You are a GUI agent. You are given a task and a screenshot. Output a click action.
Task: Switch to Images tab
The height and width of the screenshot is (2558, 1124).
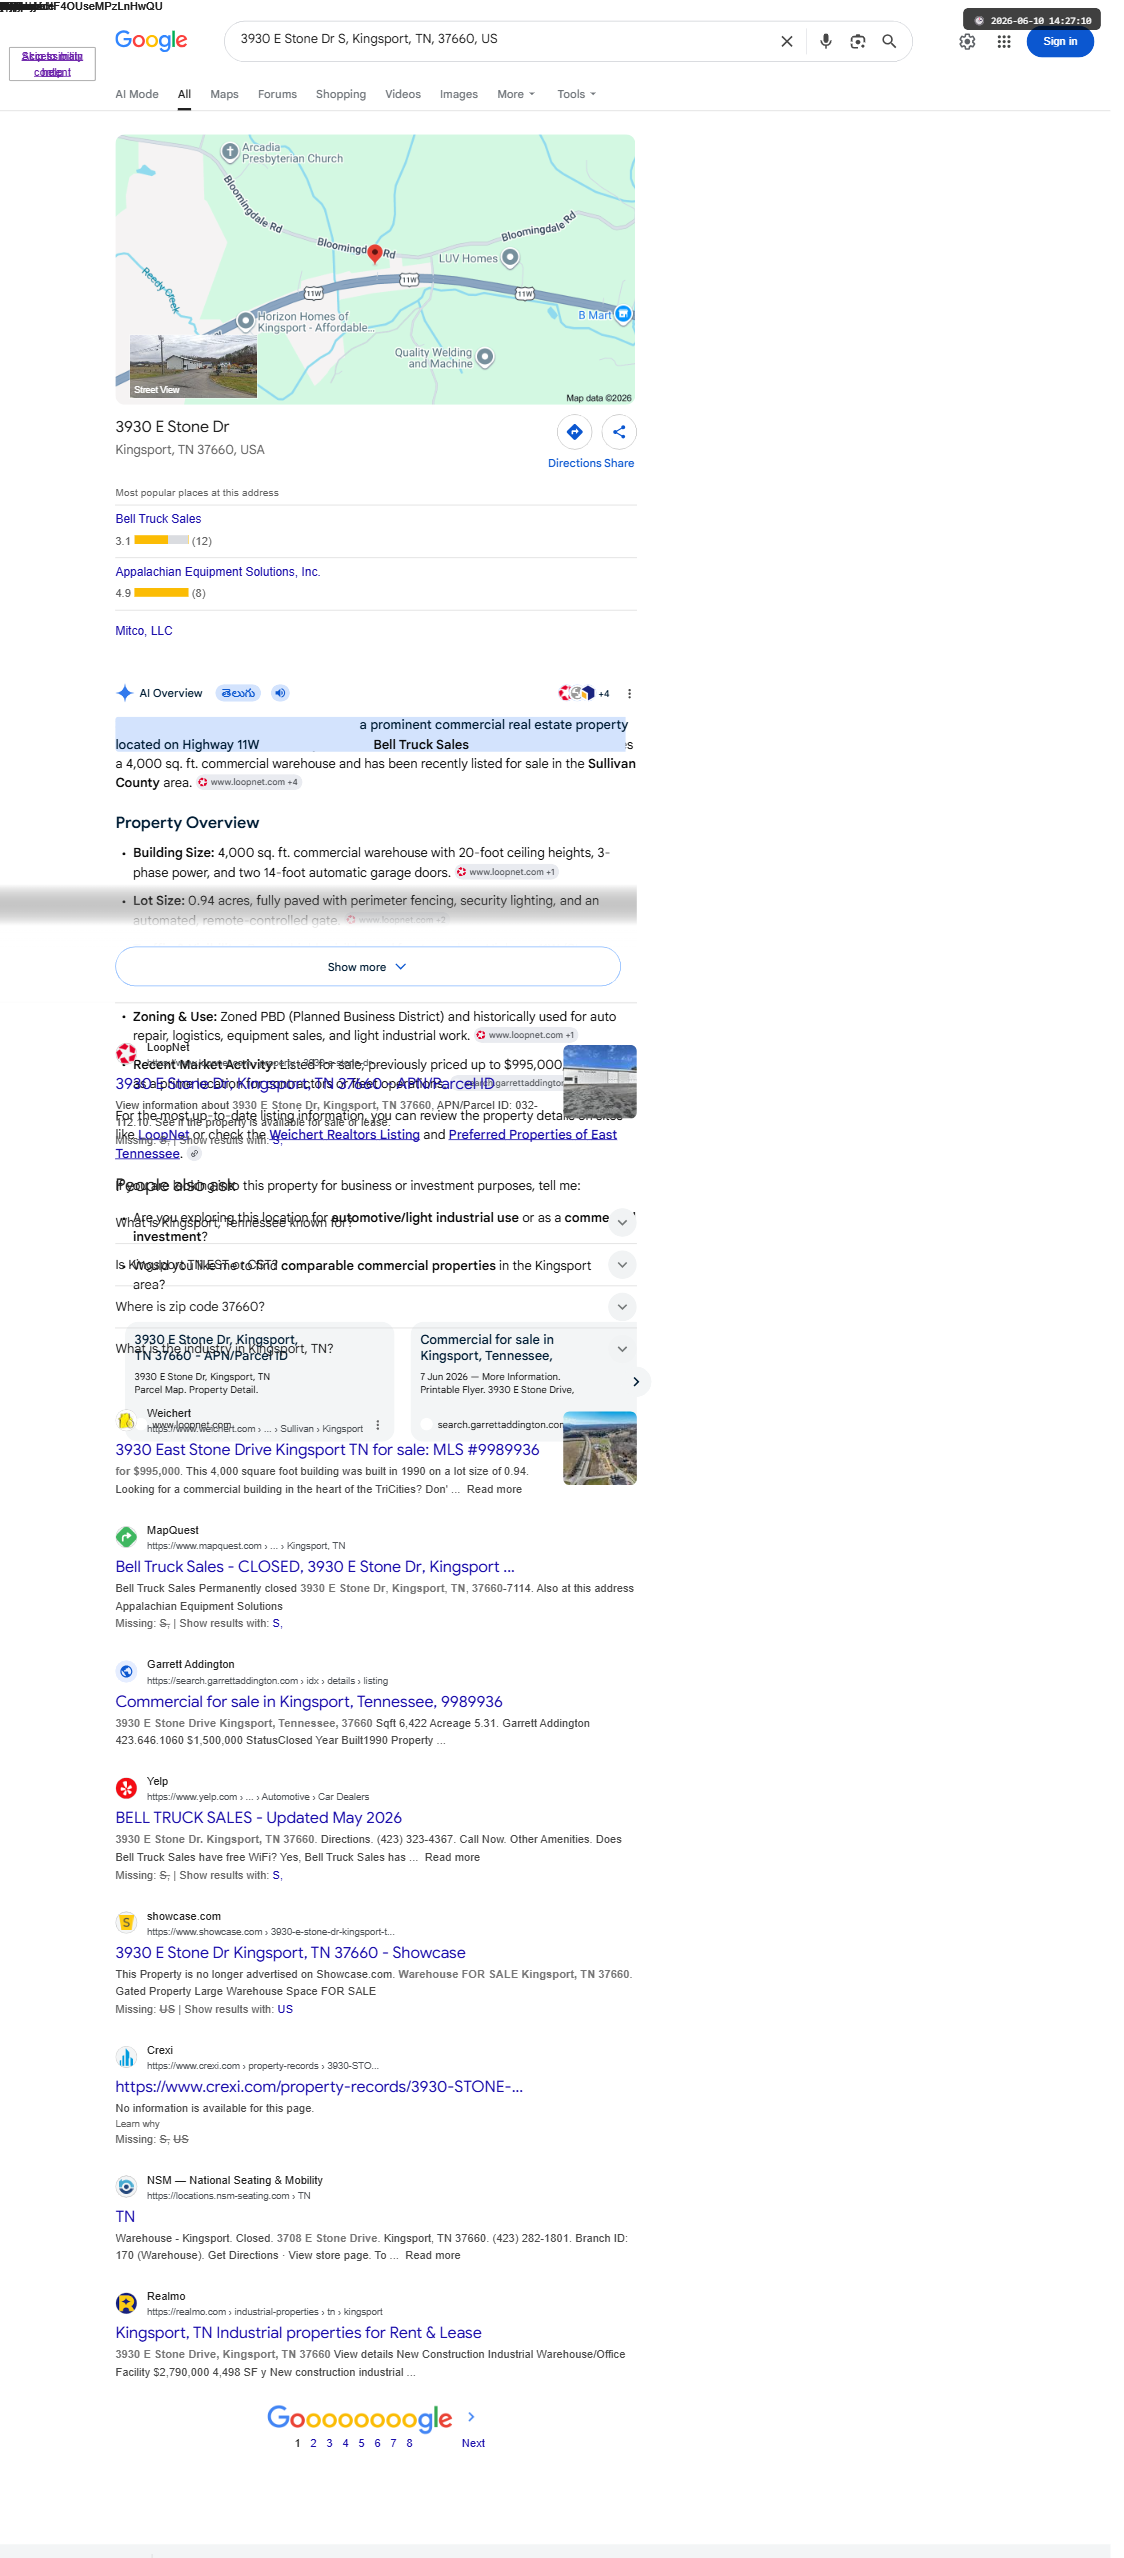459,94
